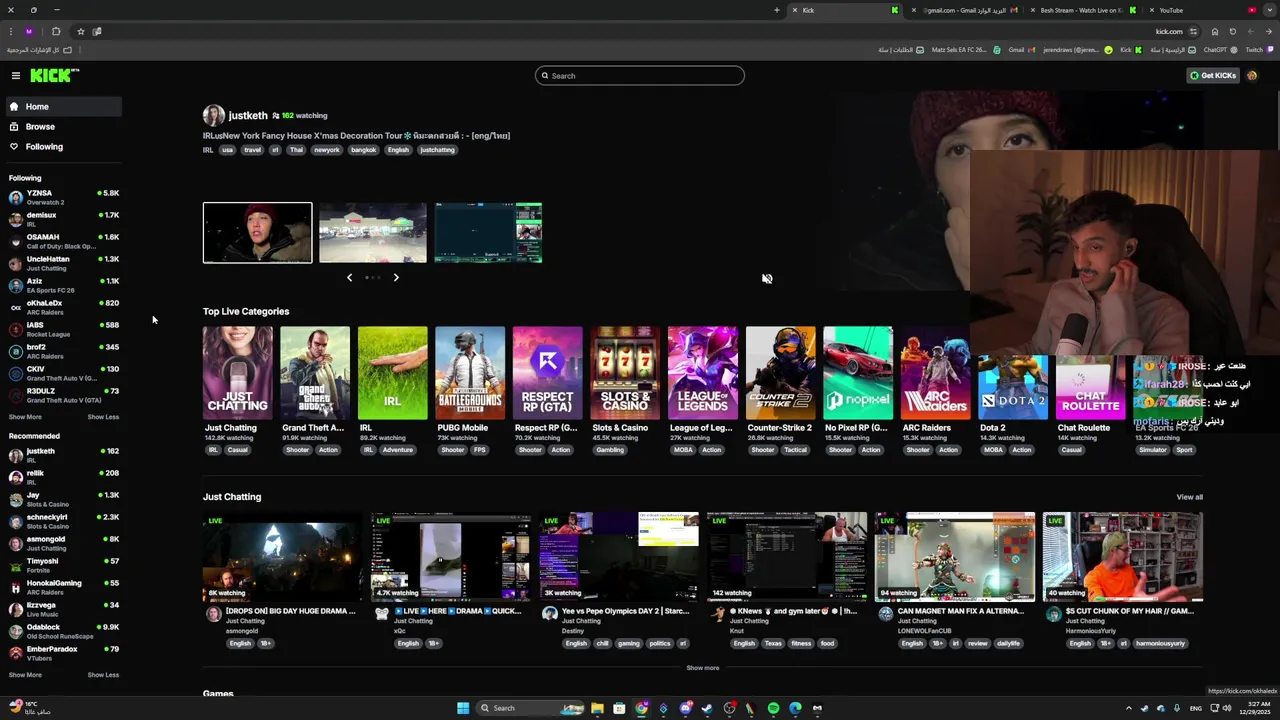Collapse Following list with Show Less

(103, 417)
